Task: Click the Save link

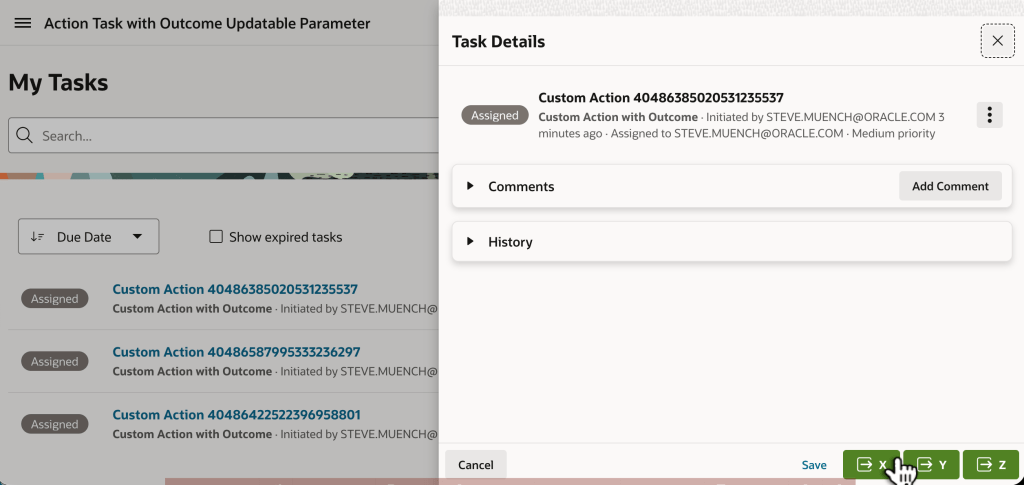Action: (814, 465)
